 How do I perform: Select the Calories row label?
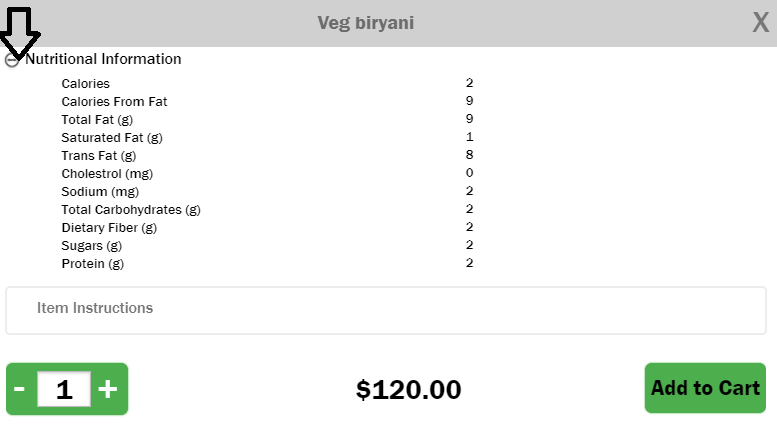[x=86, y=84]
